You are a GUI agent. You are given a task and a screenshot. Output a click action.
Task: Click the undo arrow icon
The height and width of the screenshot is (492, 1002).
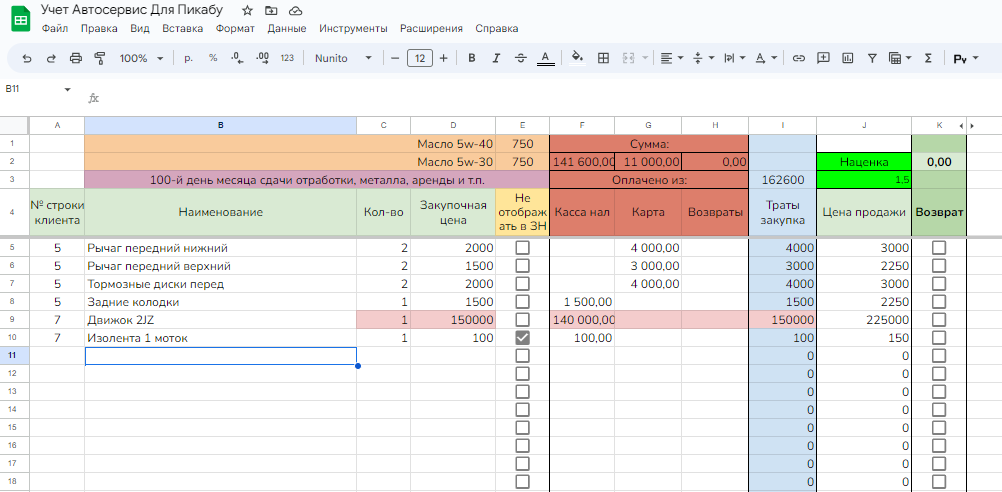point(26,58)
